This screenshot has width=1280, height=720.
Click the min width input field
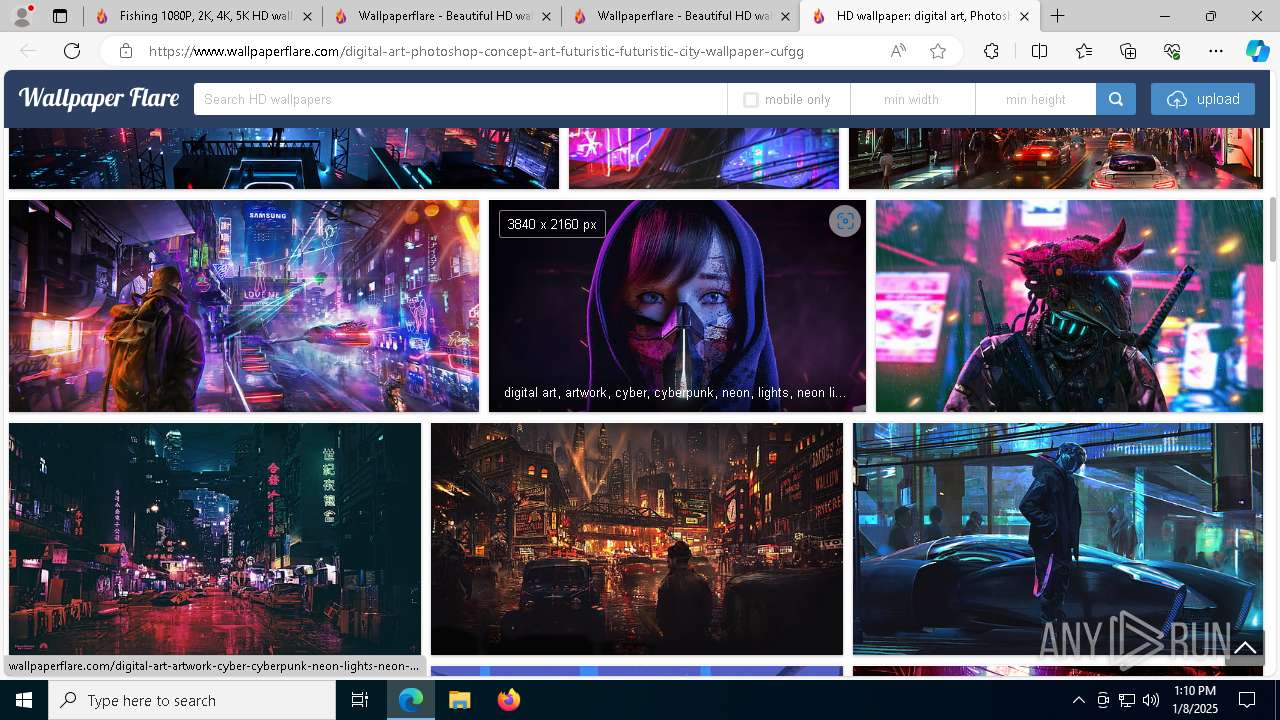tap(912, 99)
